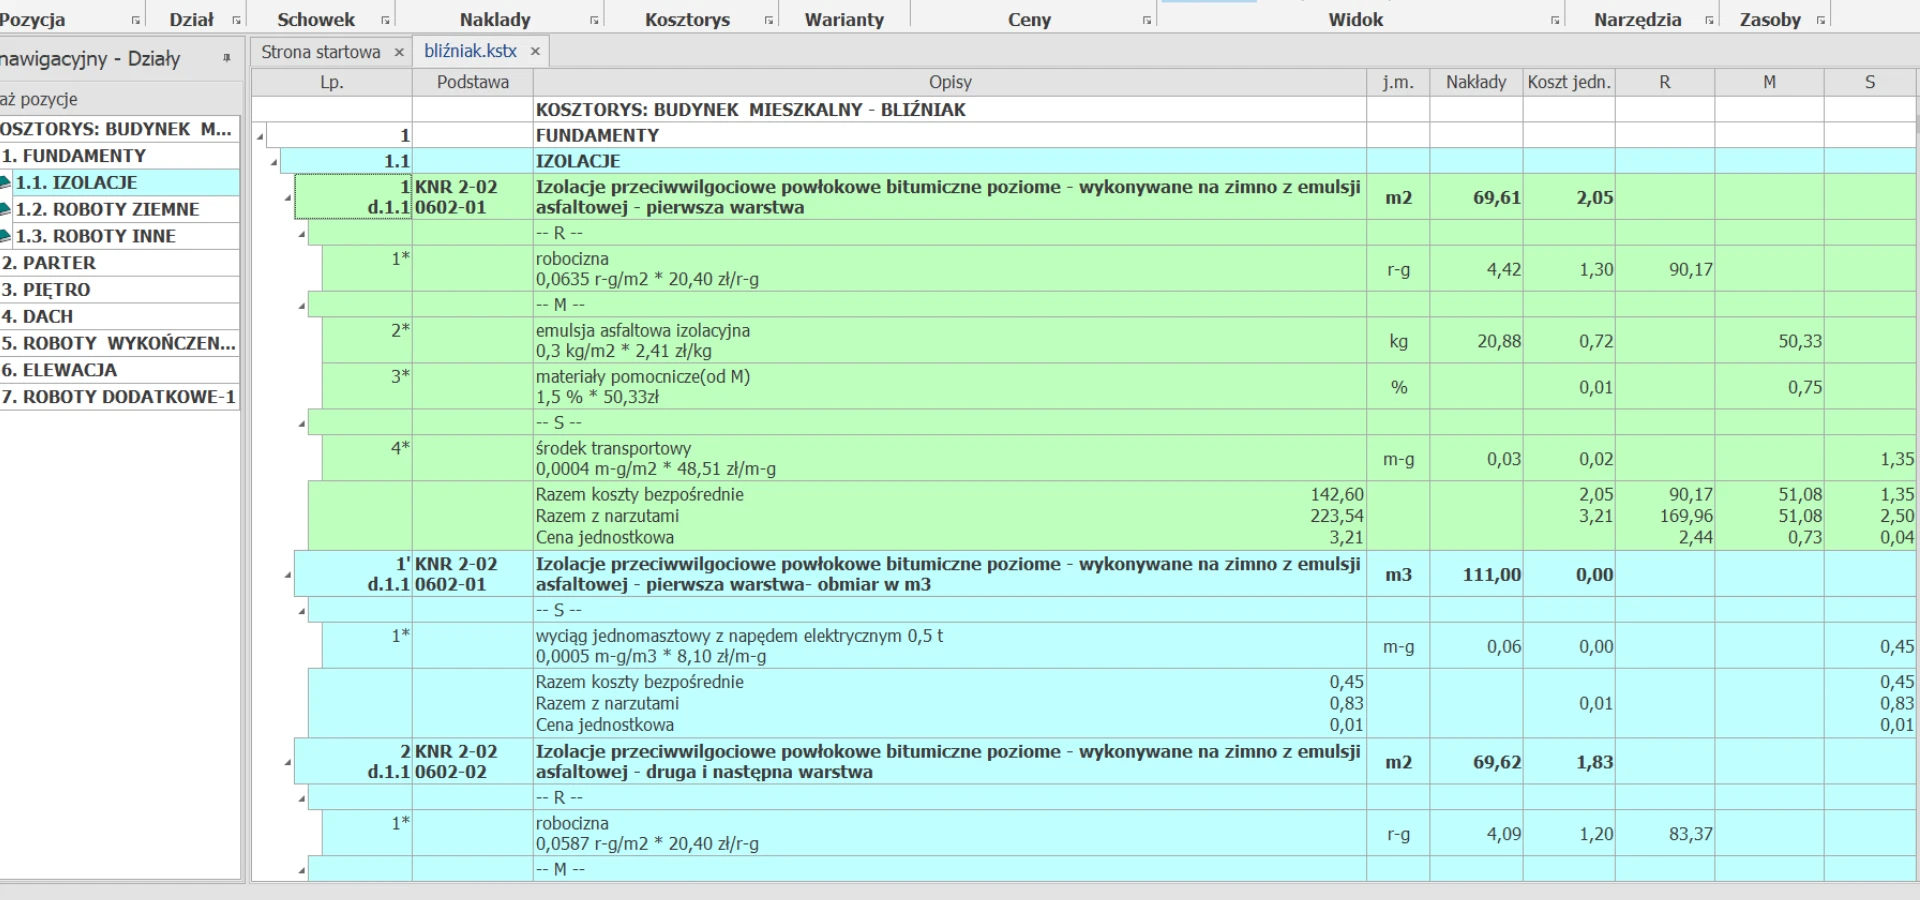Select 5. ROBOTY WYKOŃCZEN... in the navigation tree
This screenshot has height=900, width=1920.
[x=119, y=343]
